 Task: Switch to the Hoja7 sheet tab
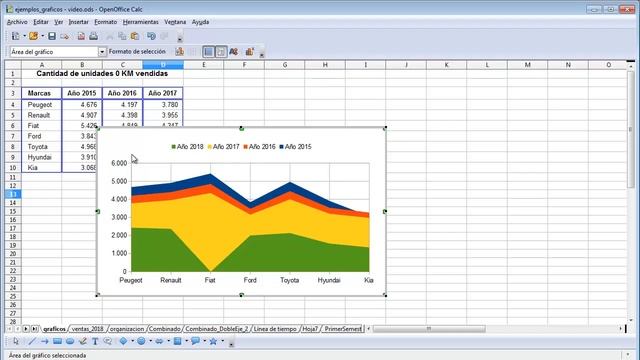pyautogui.click(x=310, y=329)
